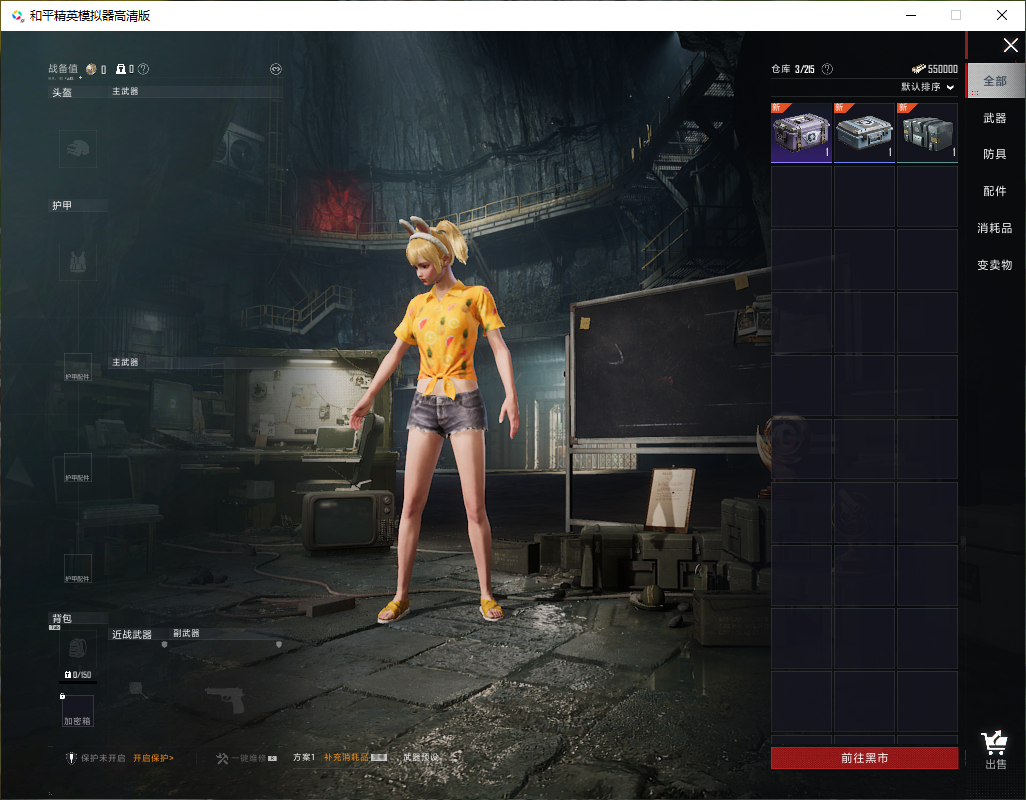Viewport: 1026px width, 800px height.
Task: Click the backpack 0/150 capacity text
Action: [x=78, y=674]
